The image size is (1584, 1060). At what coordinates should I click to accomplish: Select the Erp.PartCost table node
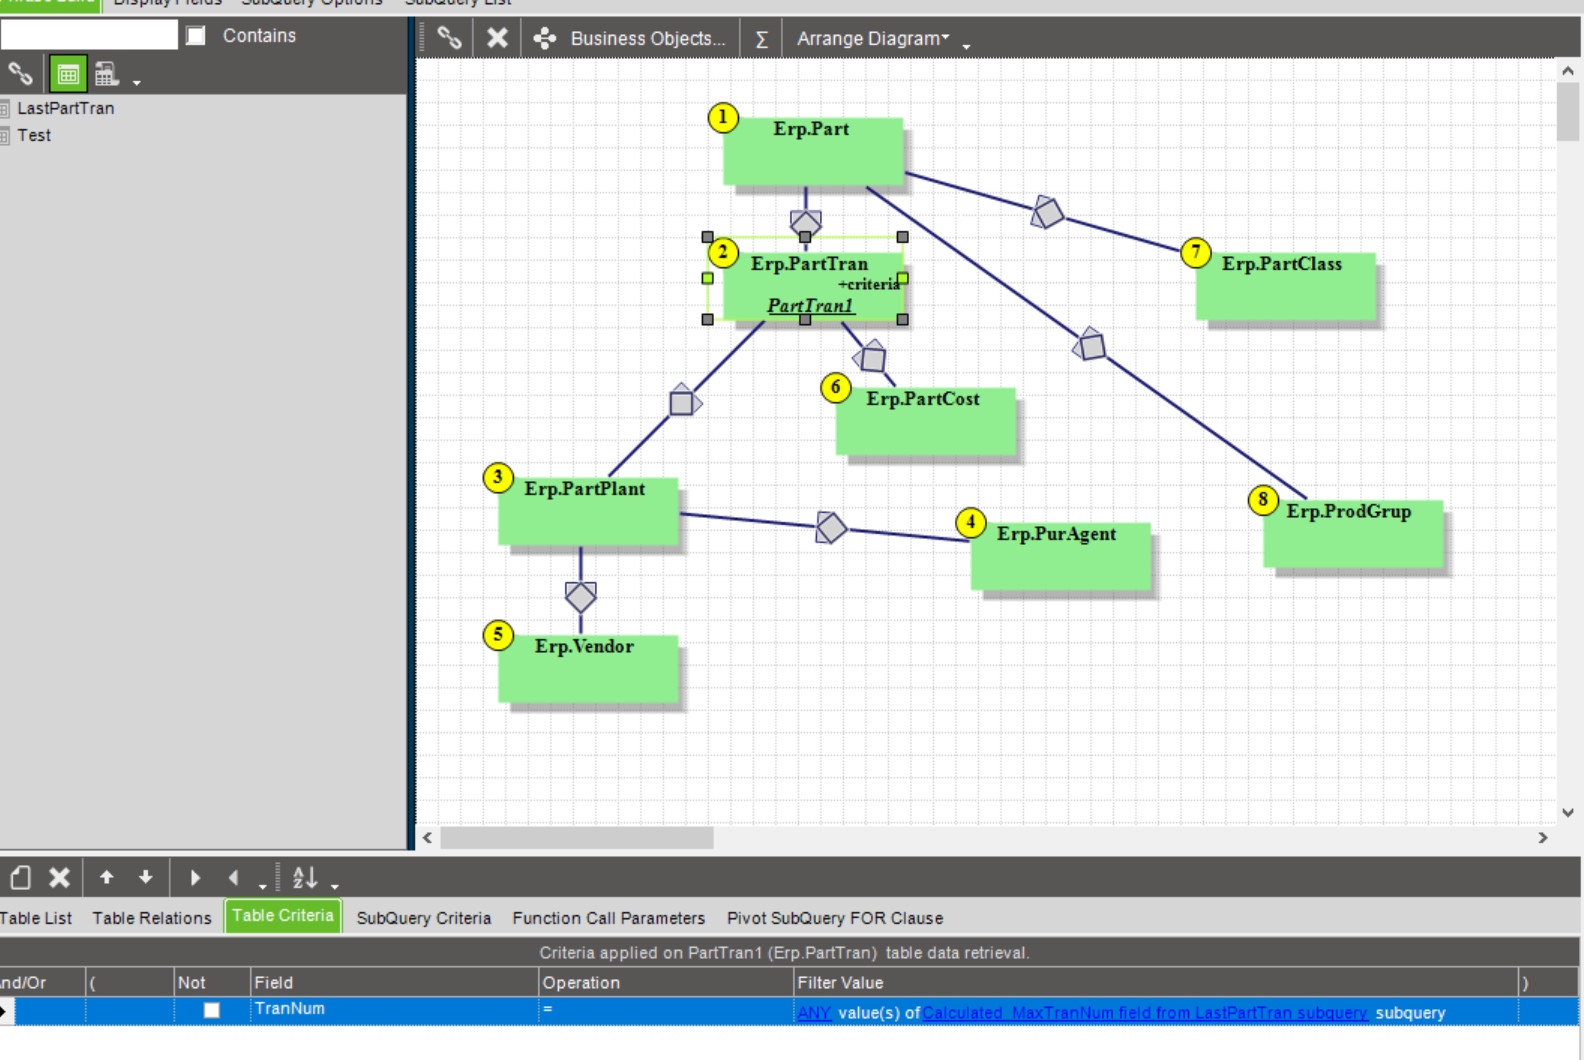click(926, 422)
